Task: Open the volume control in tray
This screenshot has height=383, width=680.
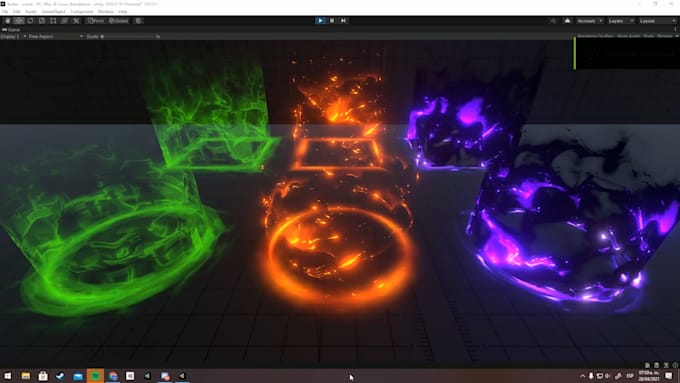Action: pyautogui.click(x=608, y=376)
